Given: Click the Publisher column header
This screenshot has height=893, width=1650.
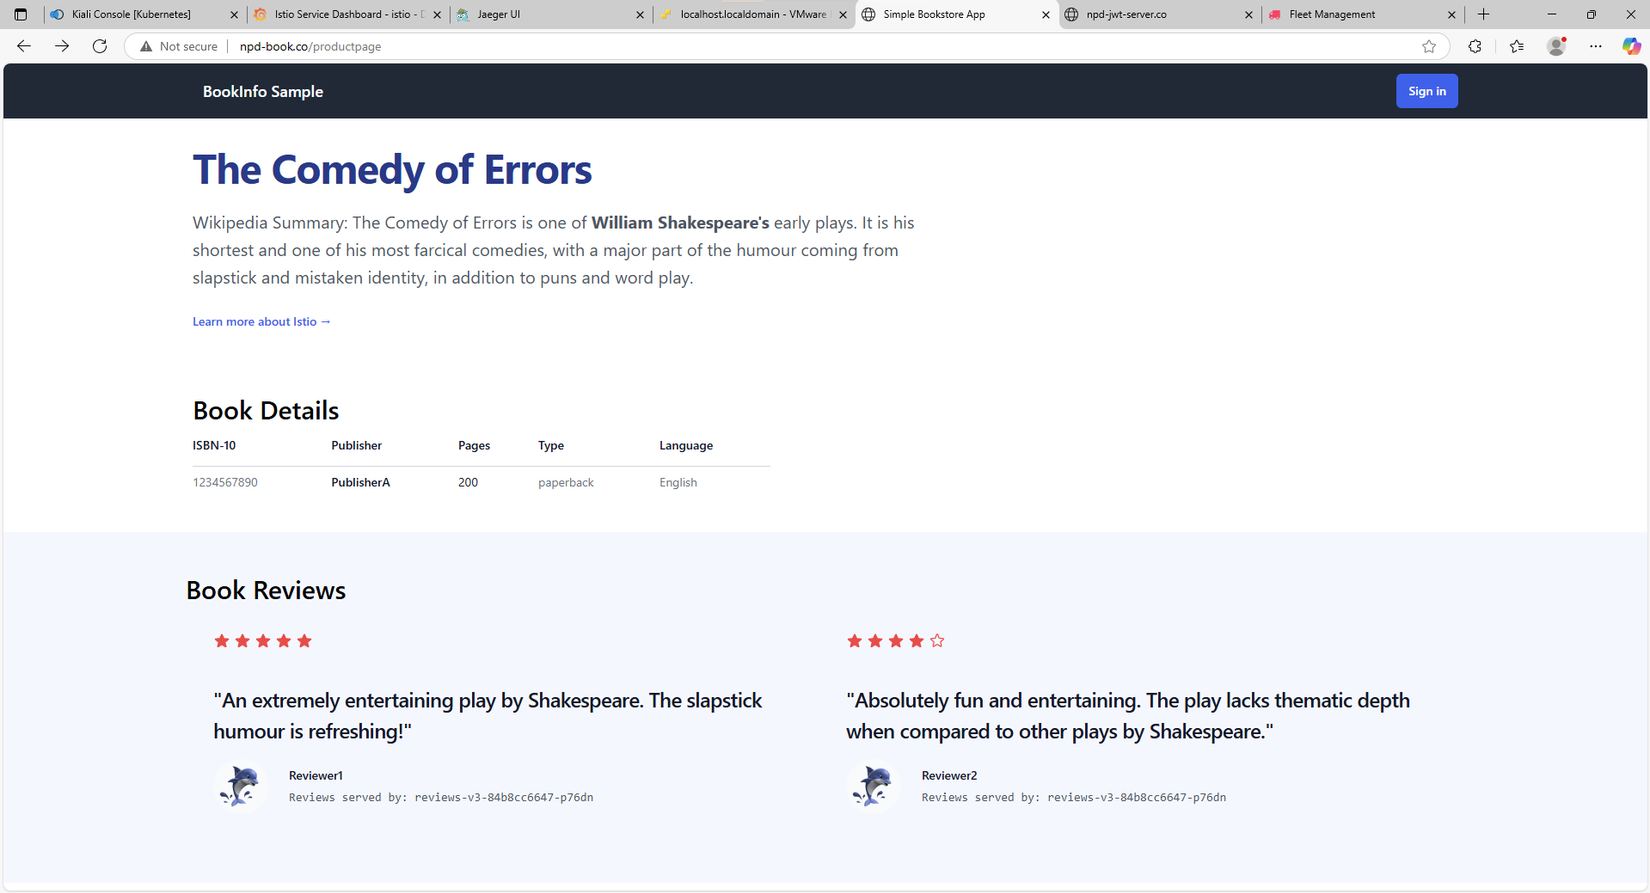Looking at the screenshot, I should pos(357,446).
